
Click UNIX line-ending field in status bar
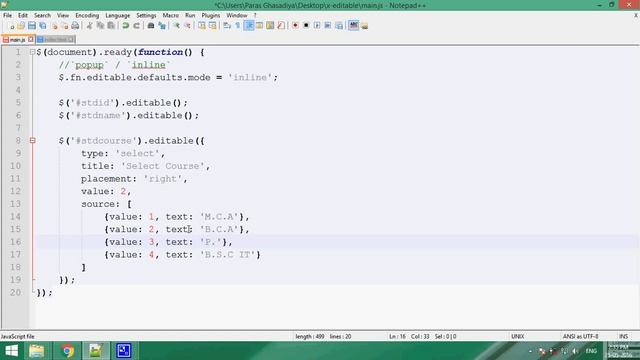click(518, 336)
